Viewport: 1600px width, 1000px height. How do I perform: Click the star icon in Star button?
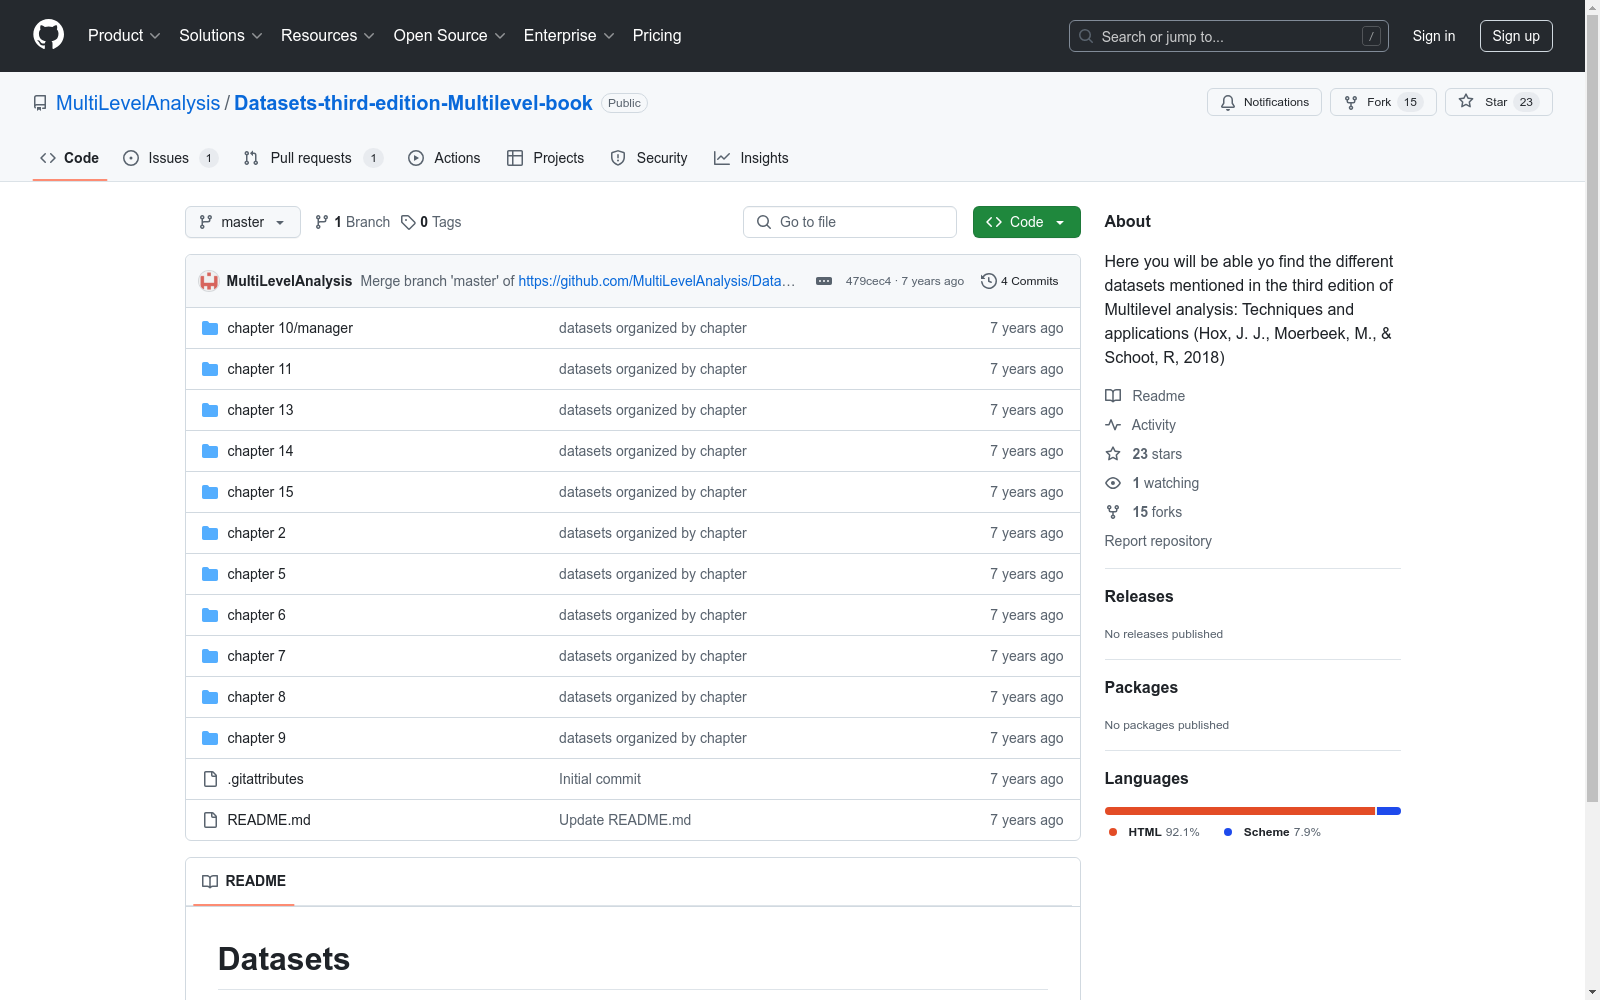(1466, 101)
